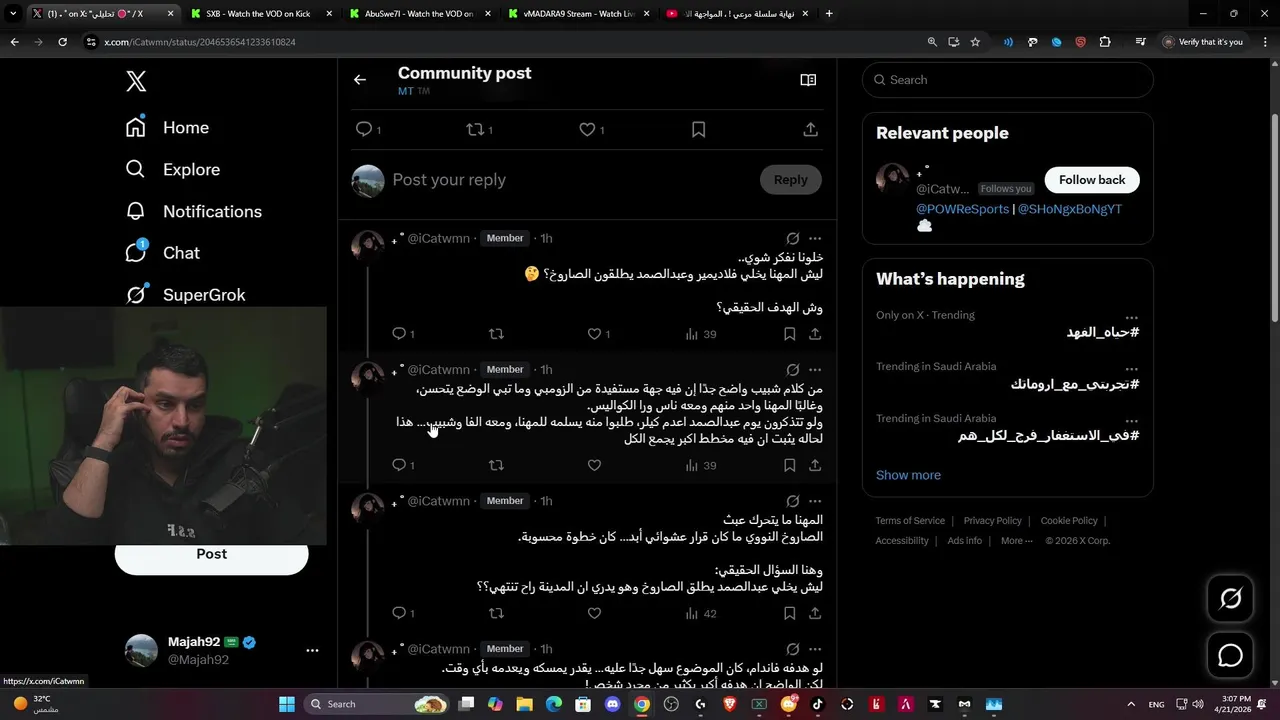The height and width of the screenshot is (720, 1280).
Task: Click the Post button in left sidebar
Action: click(211, 554)
